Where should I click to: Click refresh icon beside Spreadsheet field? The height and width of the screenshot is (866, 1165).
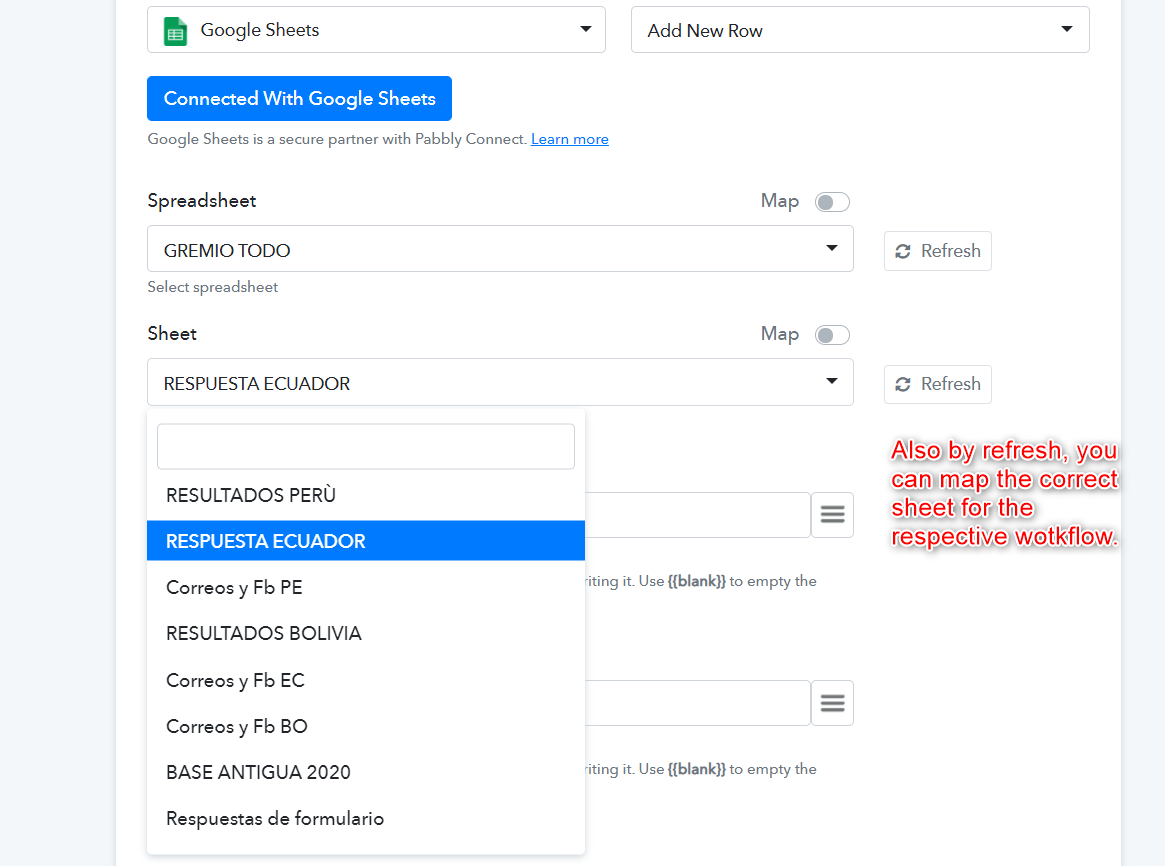[x=903, y=252]
